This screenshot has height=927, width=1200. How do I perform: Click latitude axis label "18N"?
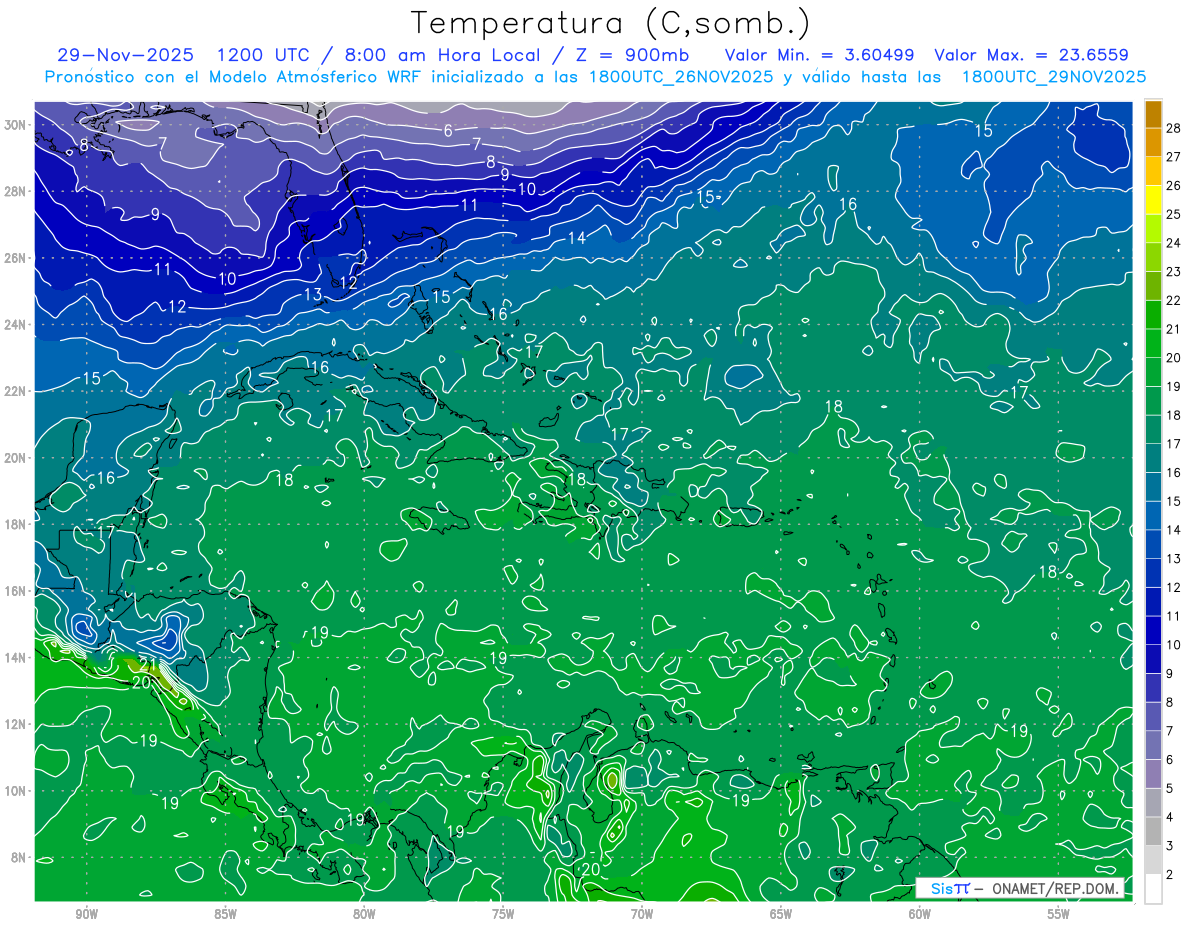click(x=16, y=524)
